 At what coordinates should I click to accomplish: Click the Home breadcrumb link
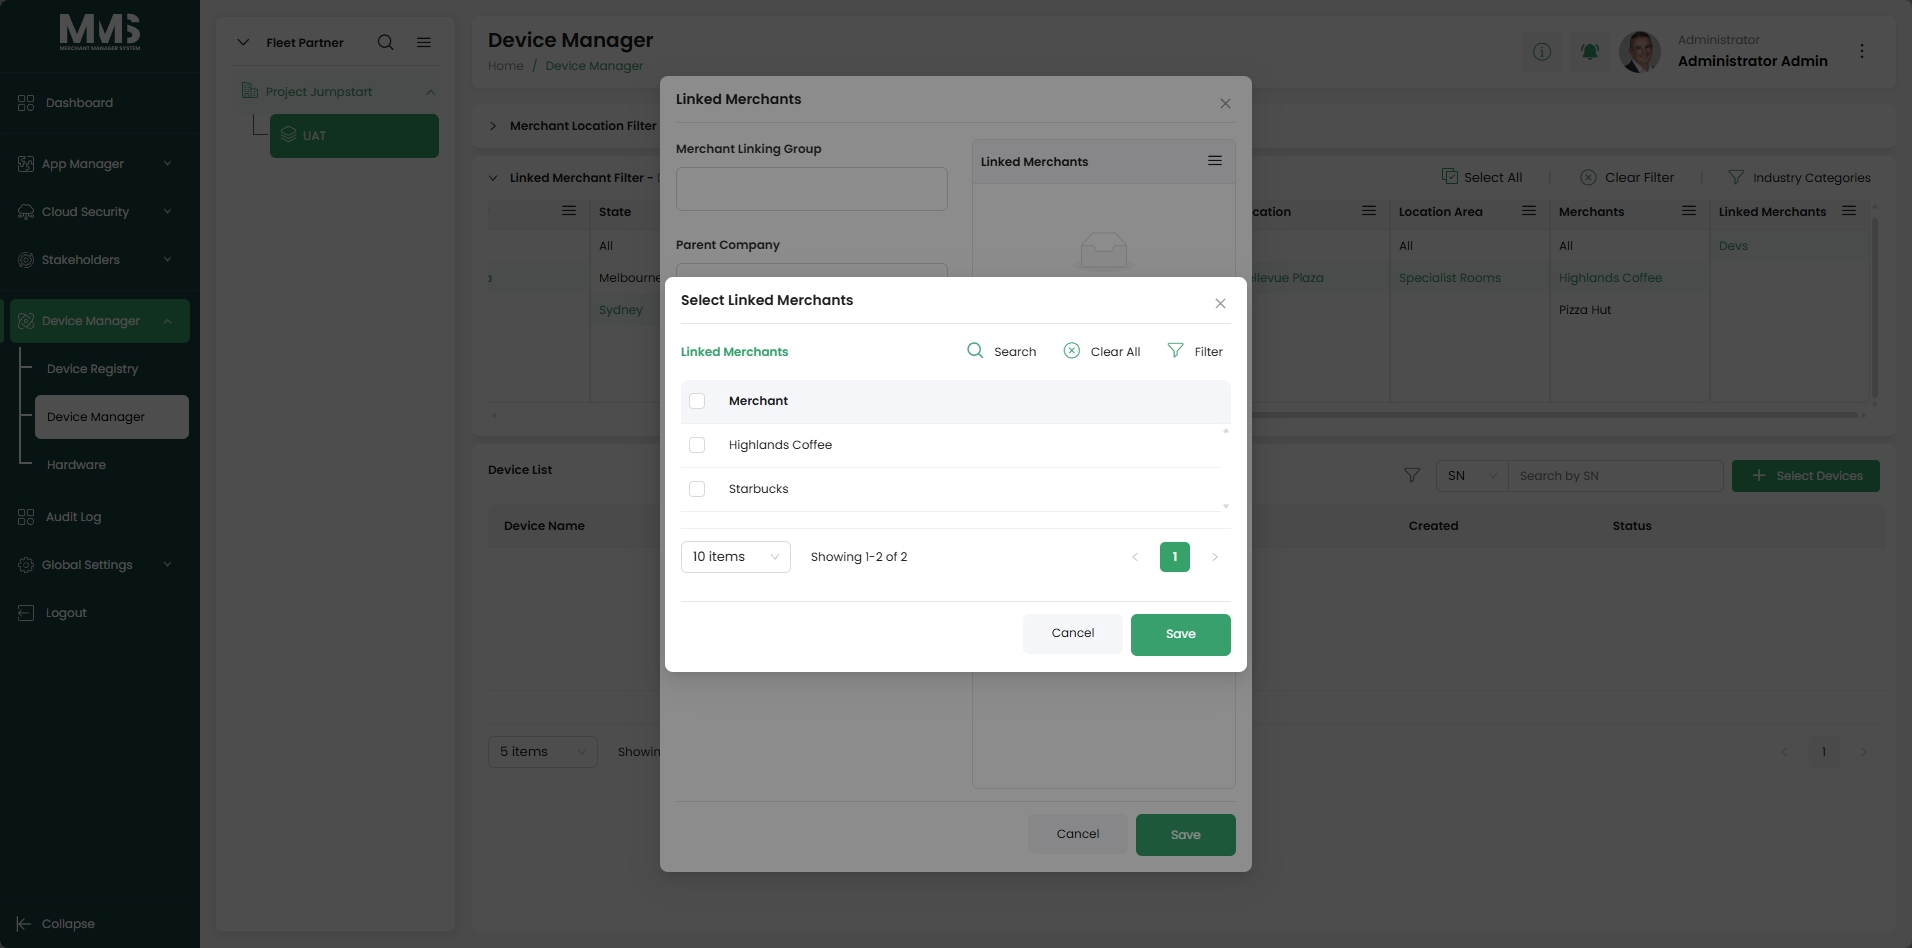(506, 66)
